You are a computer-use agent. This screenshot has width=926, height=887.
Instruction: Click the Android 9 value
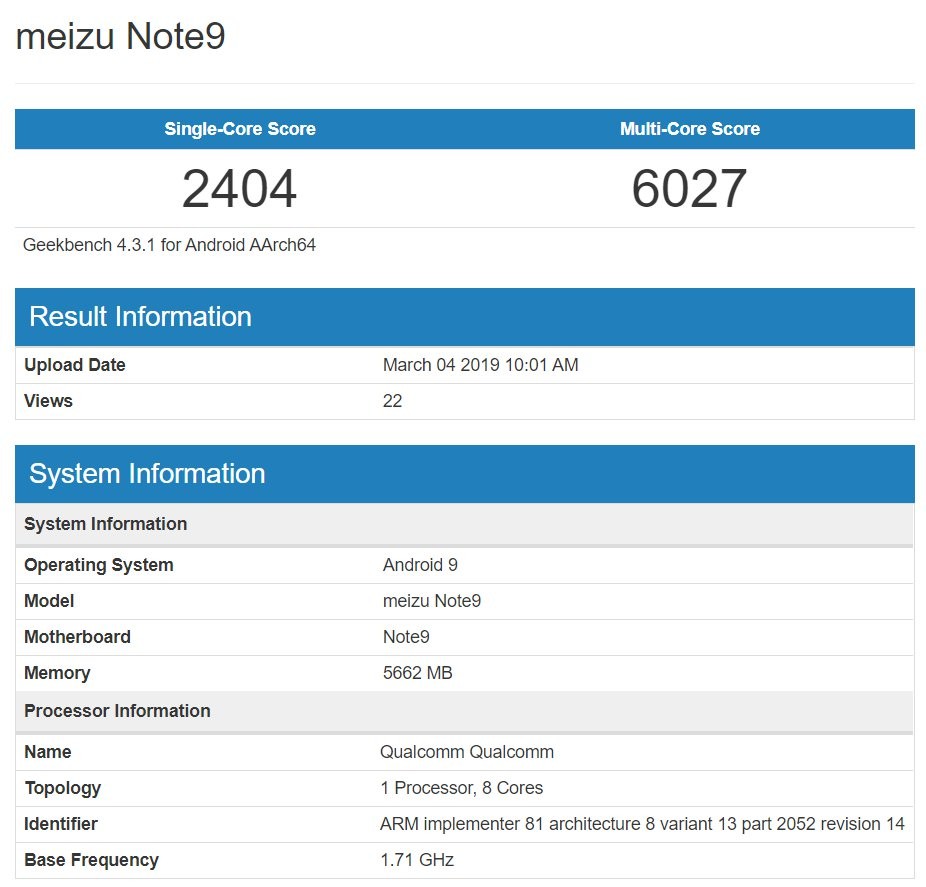420,565
